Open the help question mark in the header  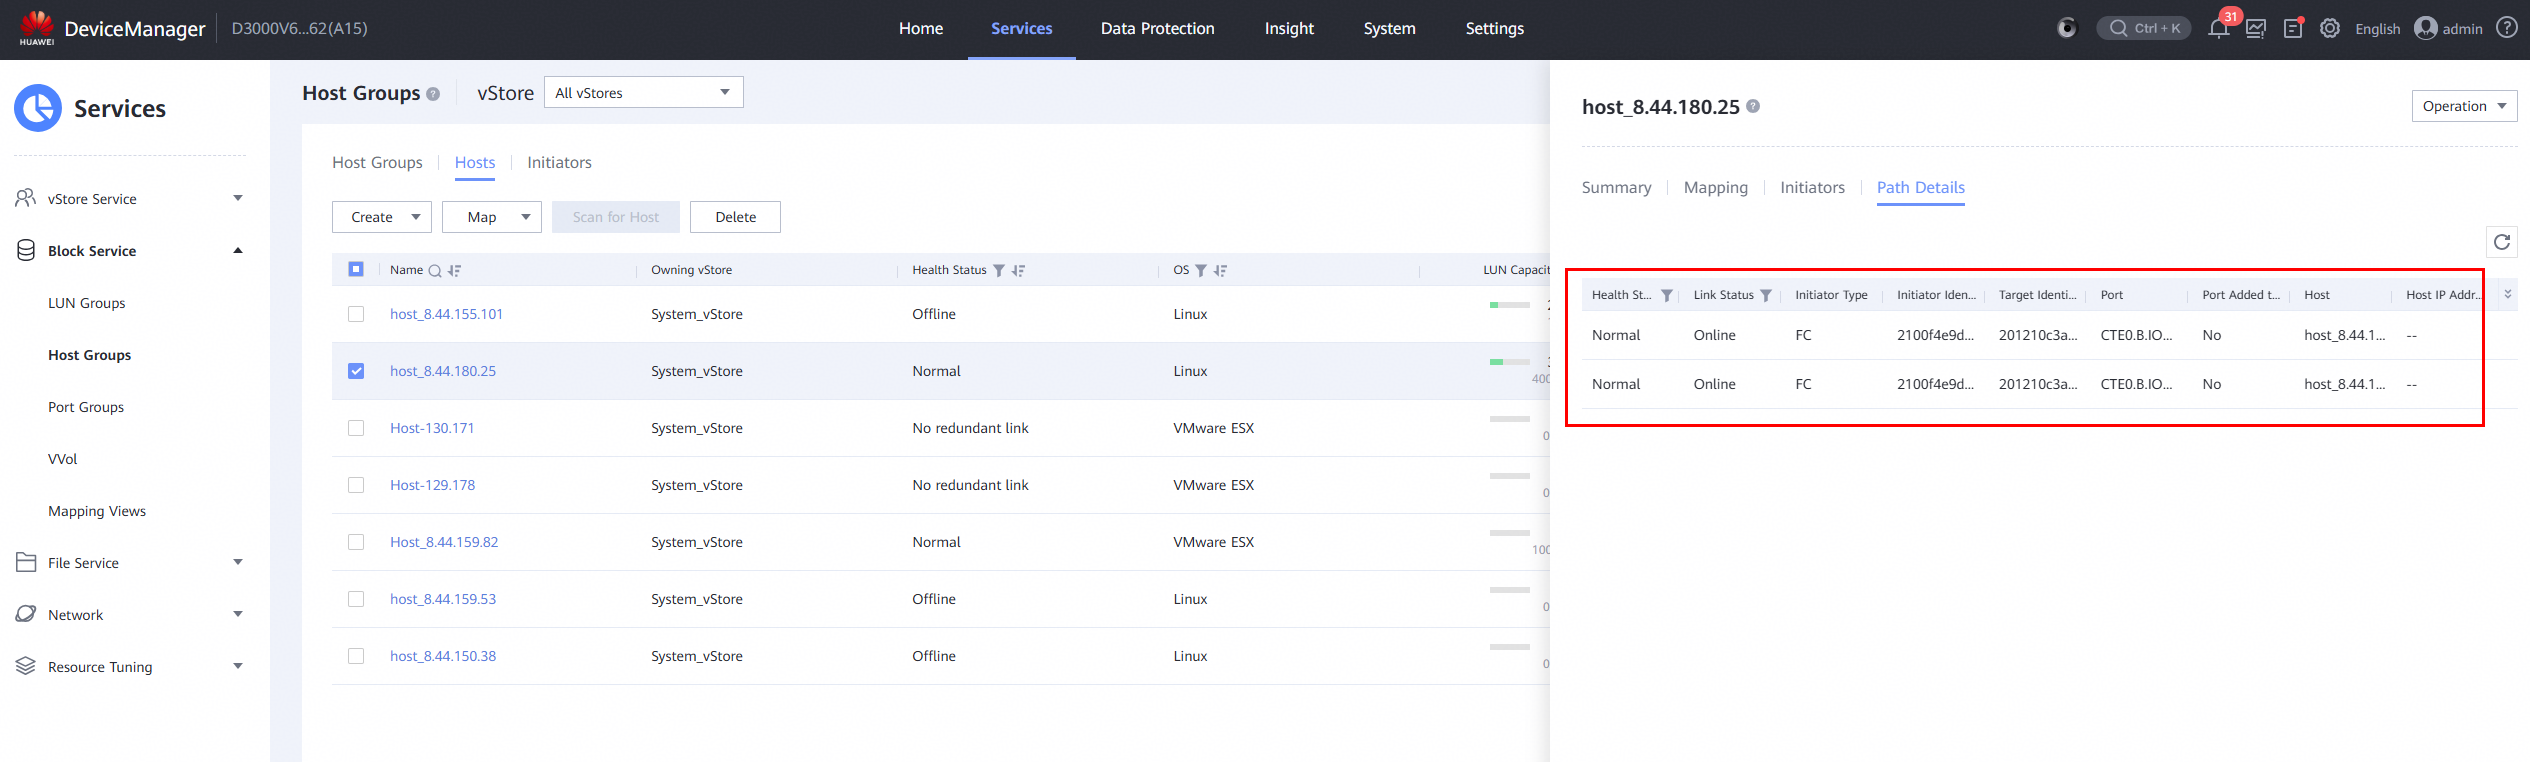click(x=2507, y=28)
